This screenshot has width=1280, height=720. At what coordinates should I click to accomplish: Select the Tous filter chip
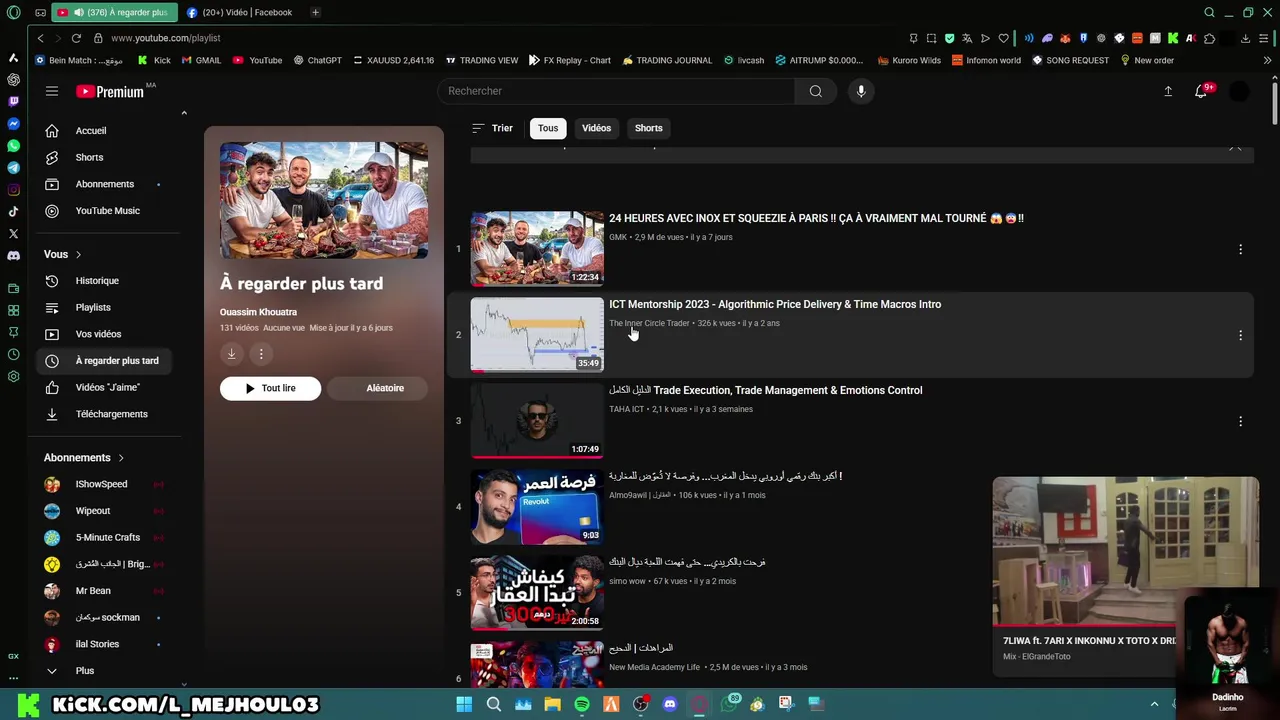tap(548, 128)
